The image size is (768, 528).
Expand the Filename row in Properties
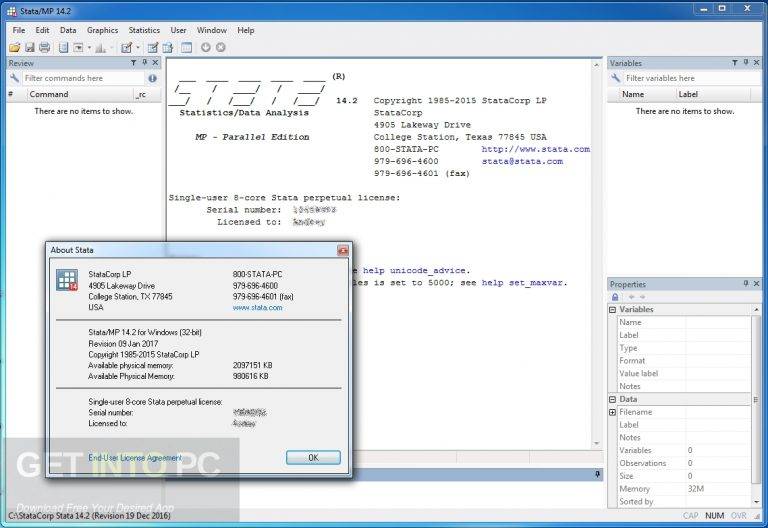612,412
